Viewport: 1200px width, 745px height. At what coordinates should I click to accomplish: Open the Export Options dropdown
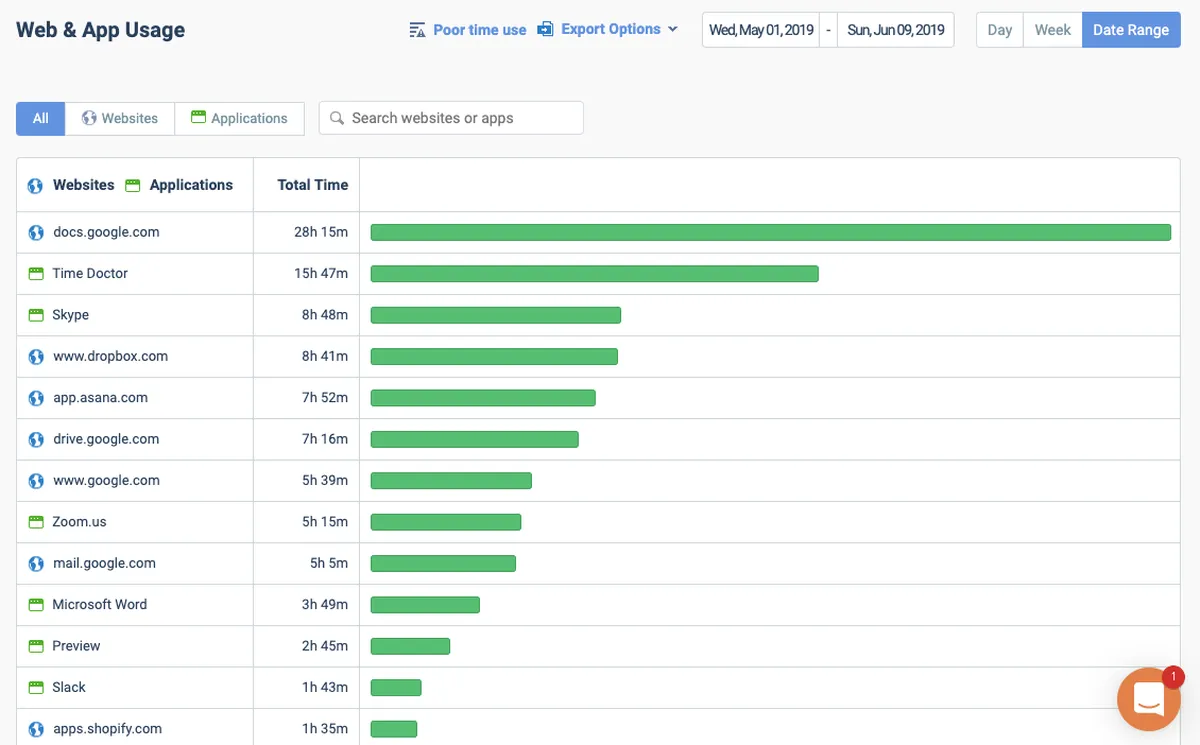(608, 29)
